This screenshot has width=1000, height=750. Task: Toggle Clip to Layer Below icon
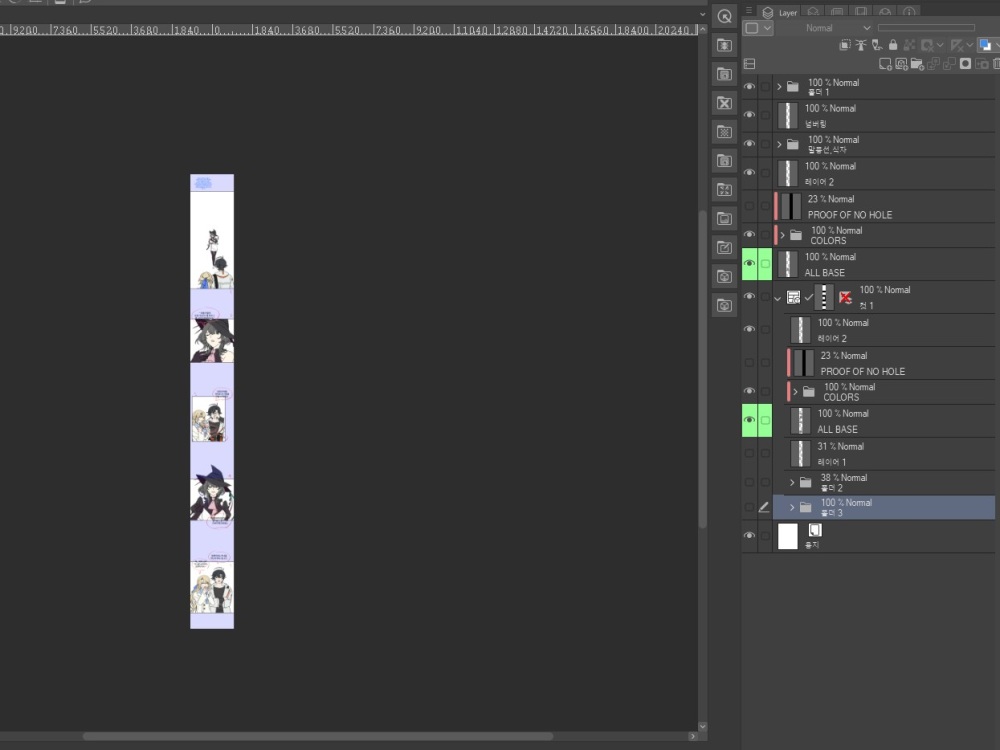[845, 45]
